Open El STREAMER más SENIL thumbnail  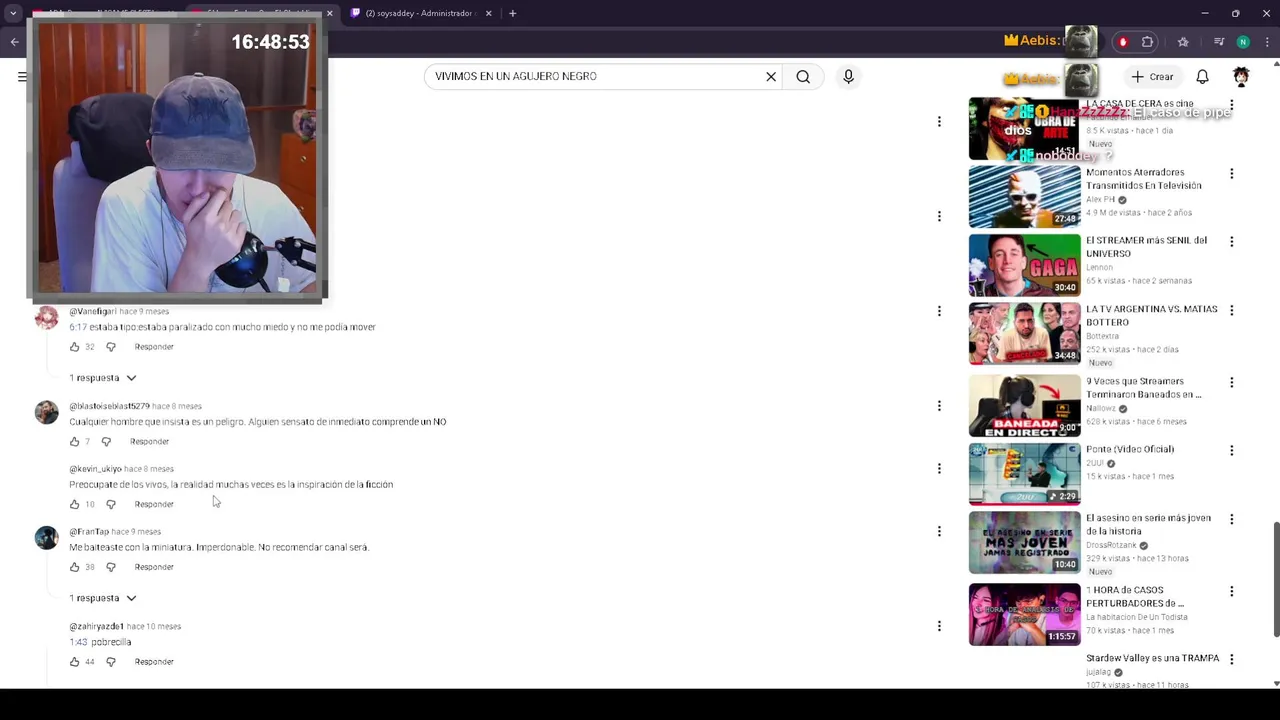1024,265
